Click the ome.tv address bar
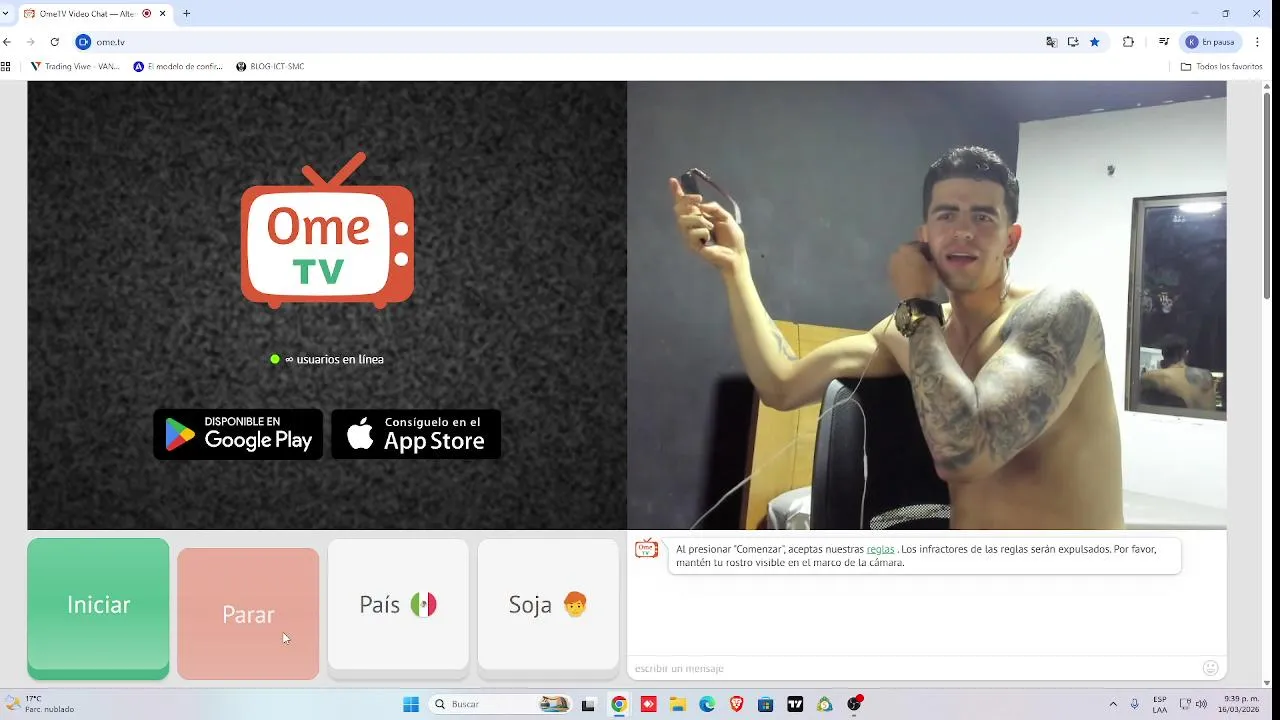 pos(560,42)
